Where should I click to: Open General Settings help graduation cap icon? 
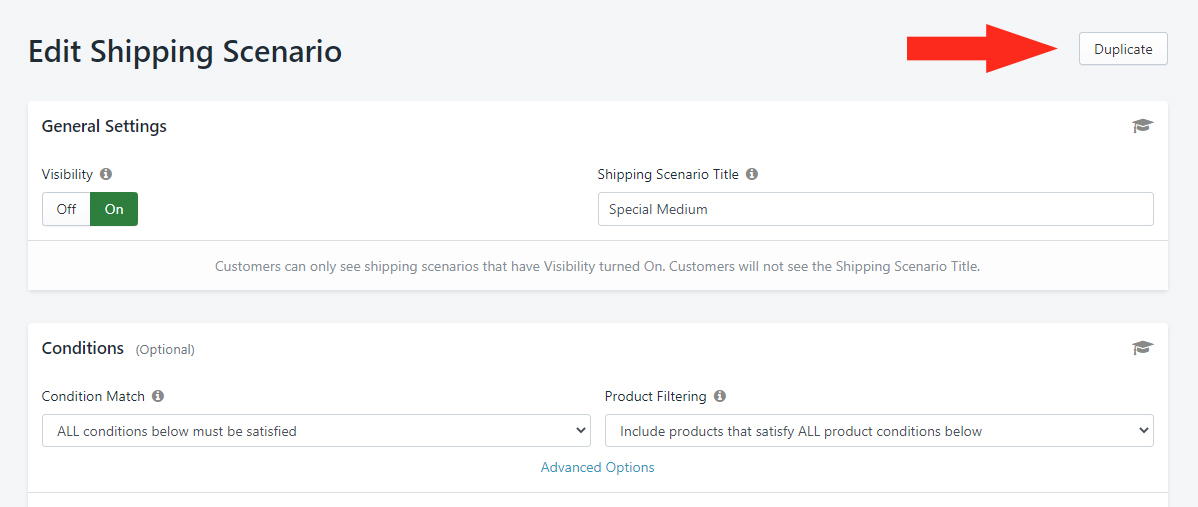click(1142, 126)
